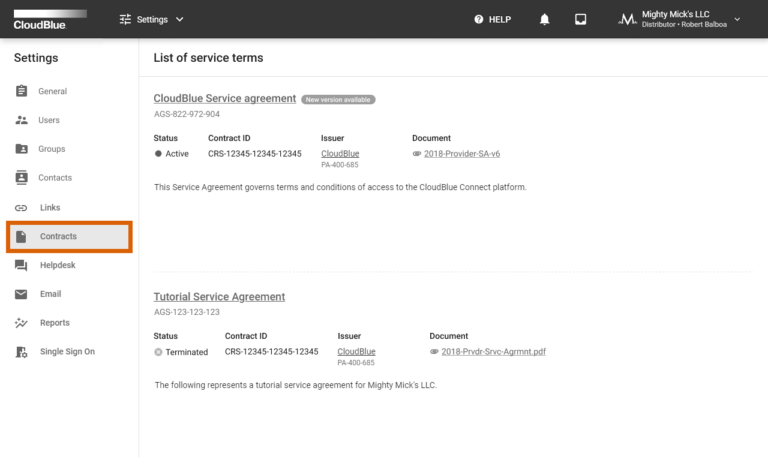Click the Settings sidebar heading
Screen dimensions: 768x457
coord(36,58)
